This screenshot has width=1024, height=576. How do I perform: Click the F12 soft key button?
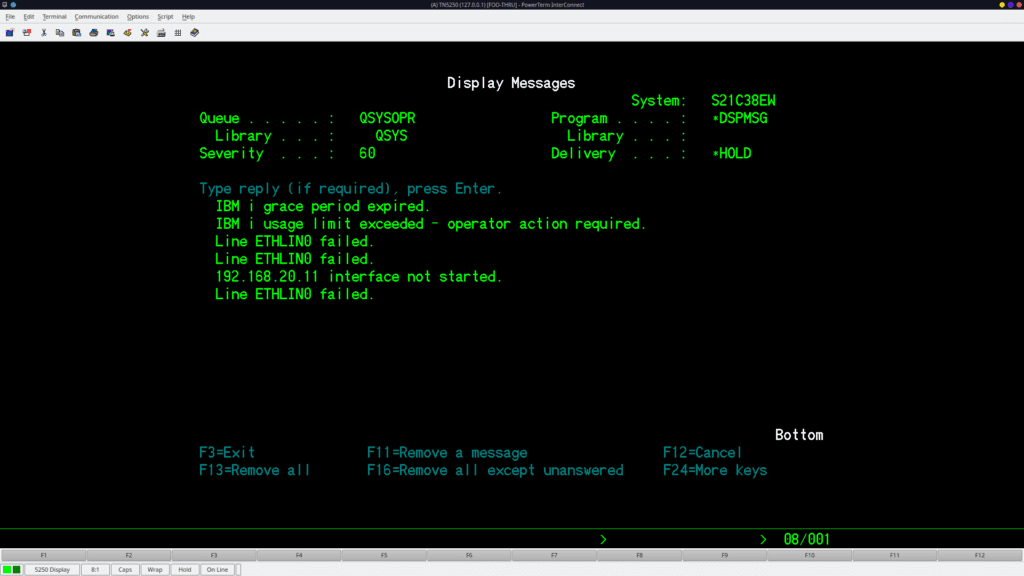(x=980, y=555)
